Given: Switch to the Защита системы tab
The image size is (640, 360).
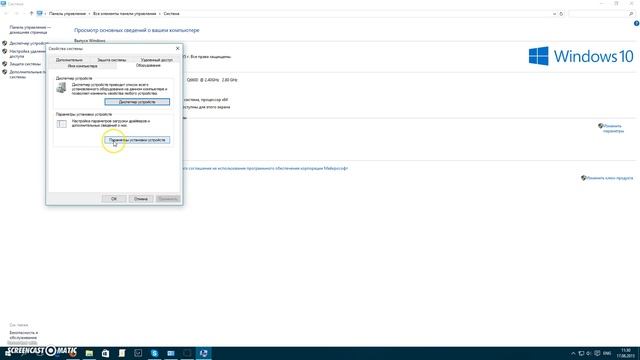Looking at the screenshot, I should point(111,60).
